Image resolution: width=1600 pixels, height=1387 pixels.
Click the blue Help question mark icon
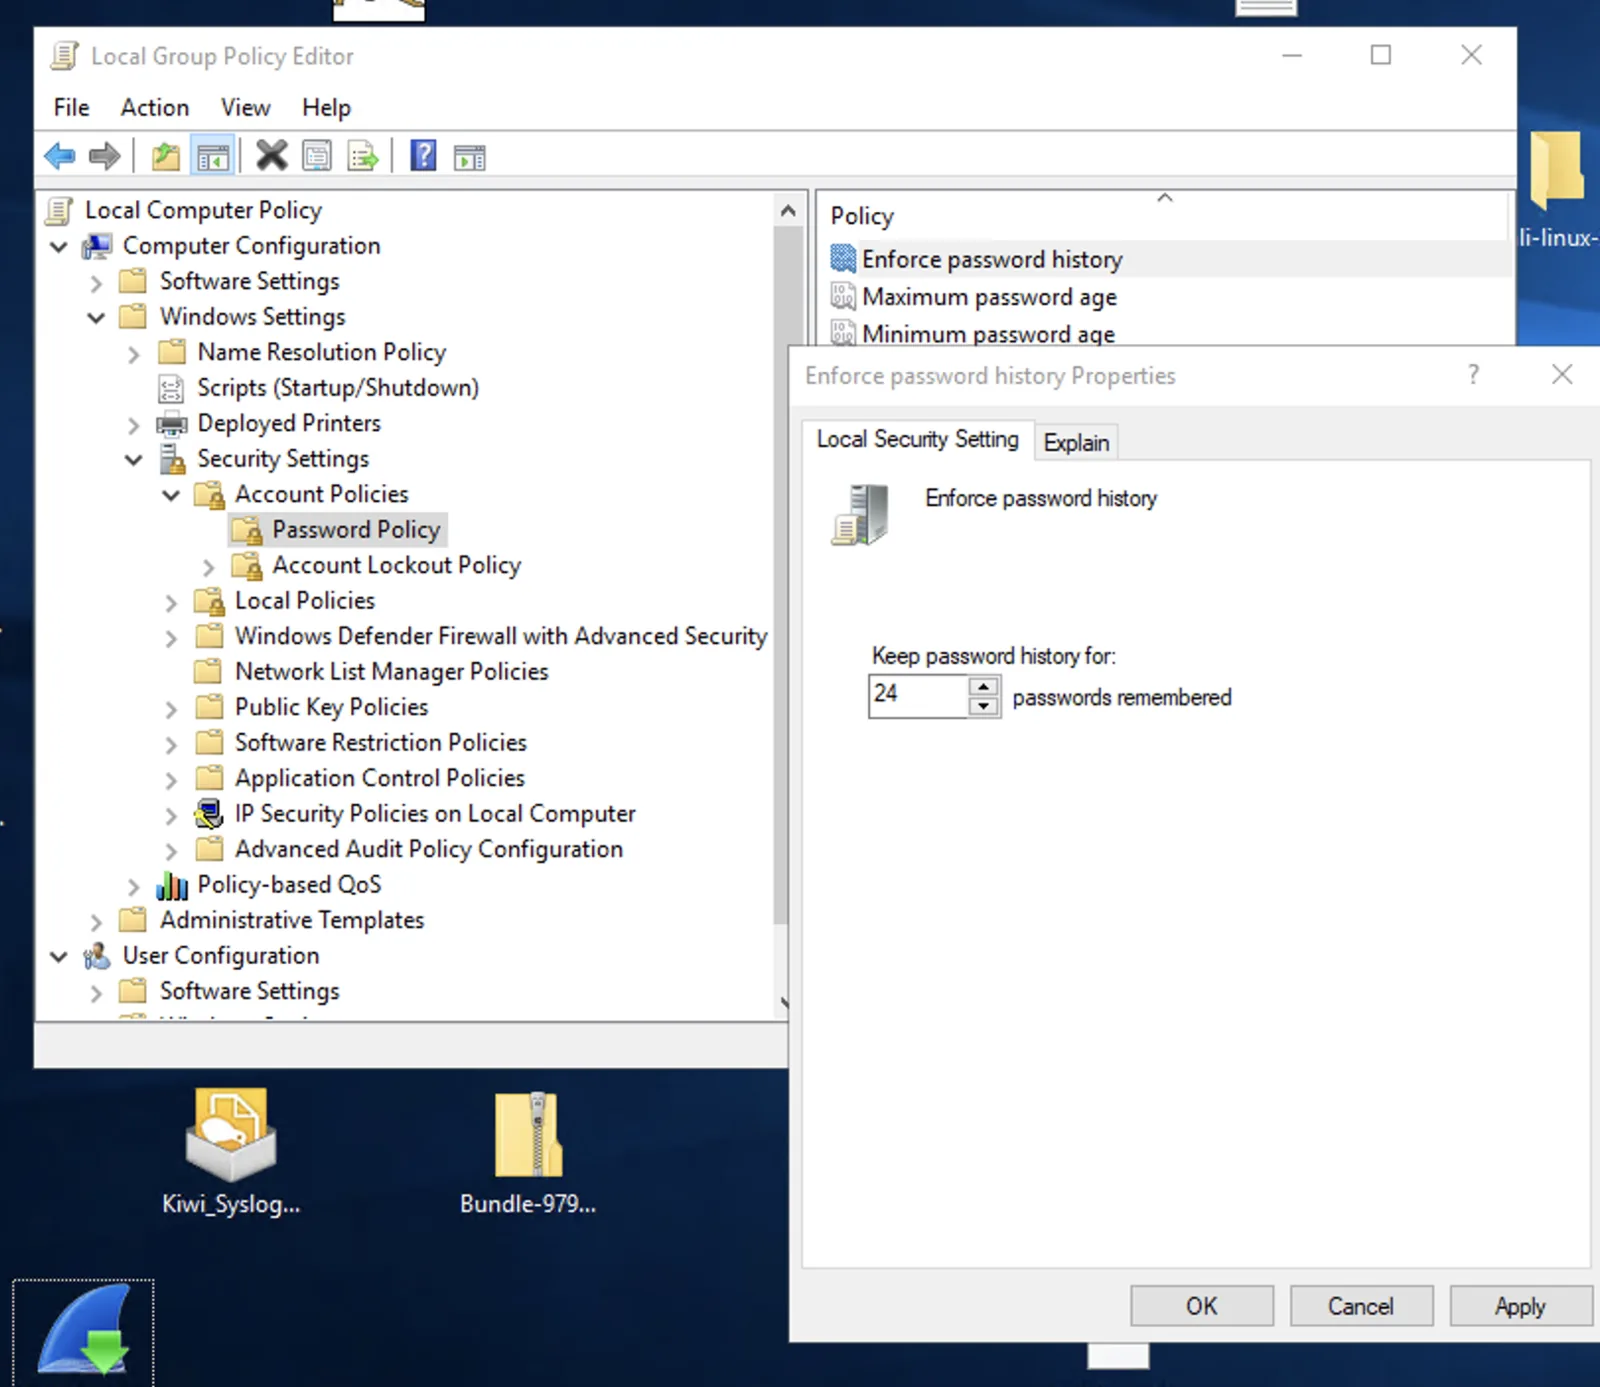click(x=423, y=156)
